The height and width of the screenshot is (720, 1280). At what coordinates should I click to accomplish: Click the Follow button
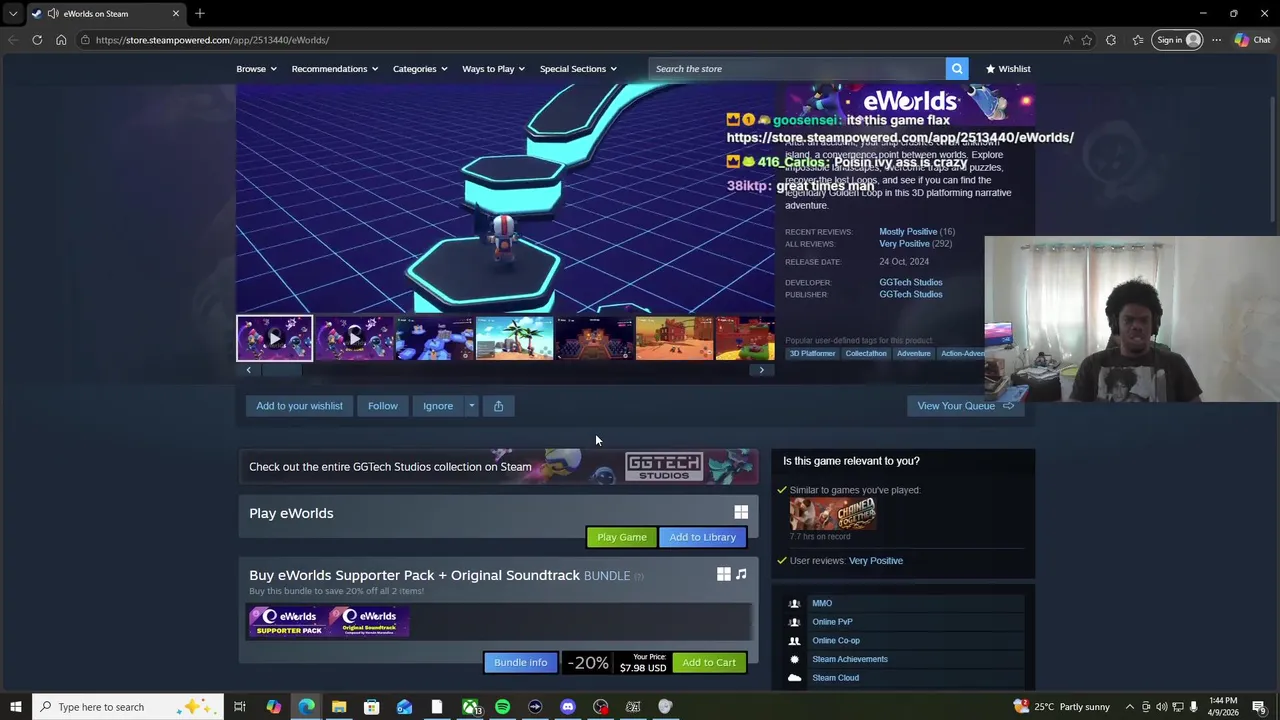382,406
